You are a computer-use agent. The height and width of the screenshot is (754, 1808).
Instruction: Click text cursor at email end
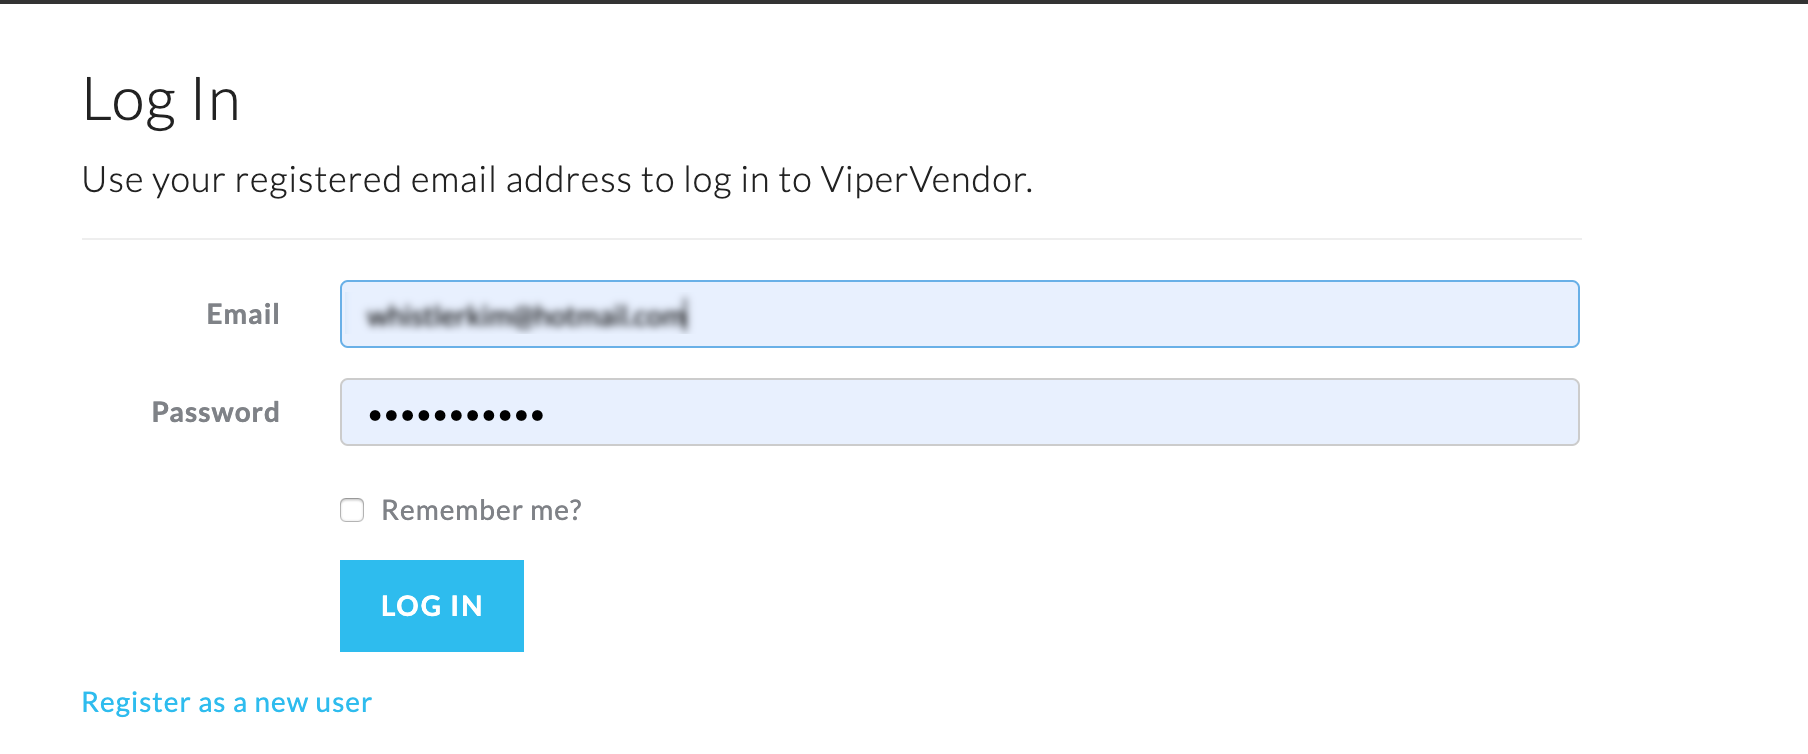[x=688, y=316]
